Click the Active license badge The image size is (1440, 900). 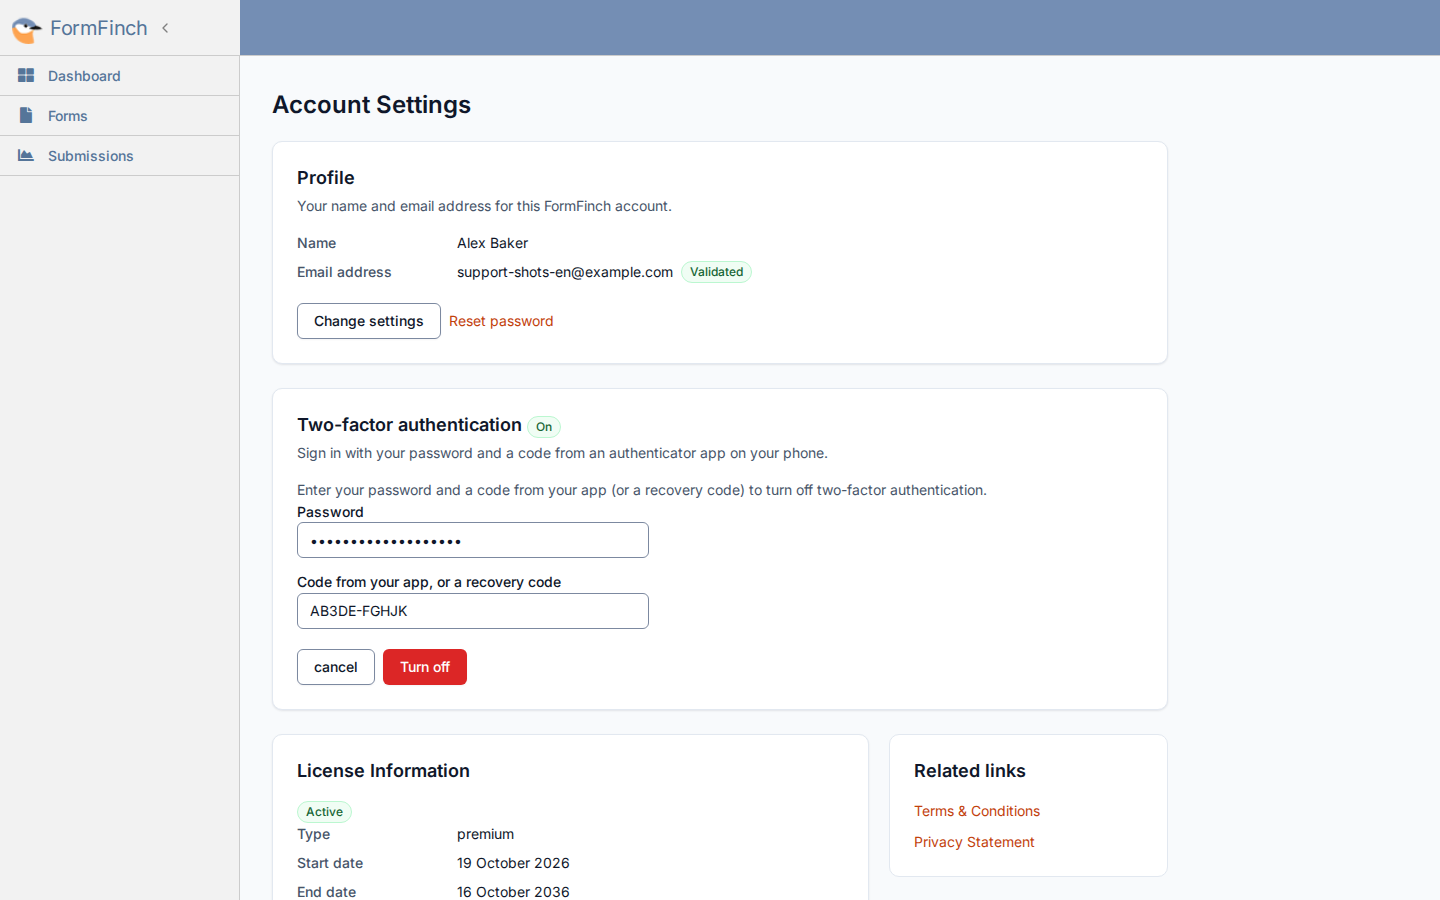coord(325,812)
